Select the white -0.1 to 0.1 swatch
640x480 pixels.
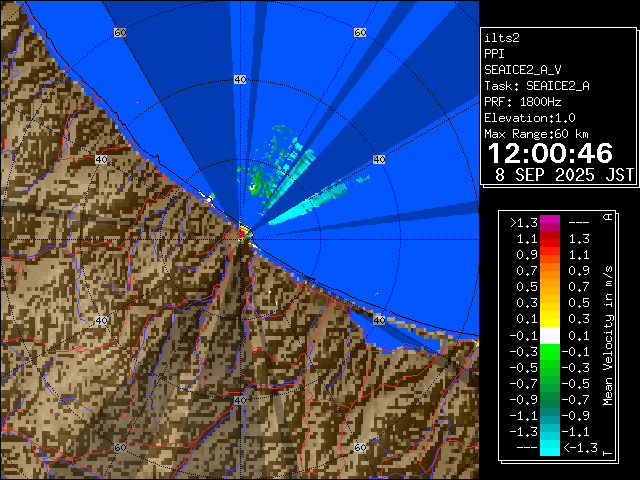(549, 336)
